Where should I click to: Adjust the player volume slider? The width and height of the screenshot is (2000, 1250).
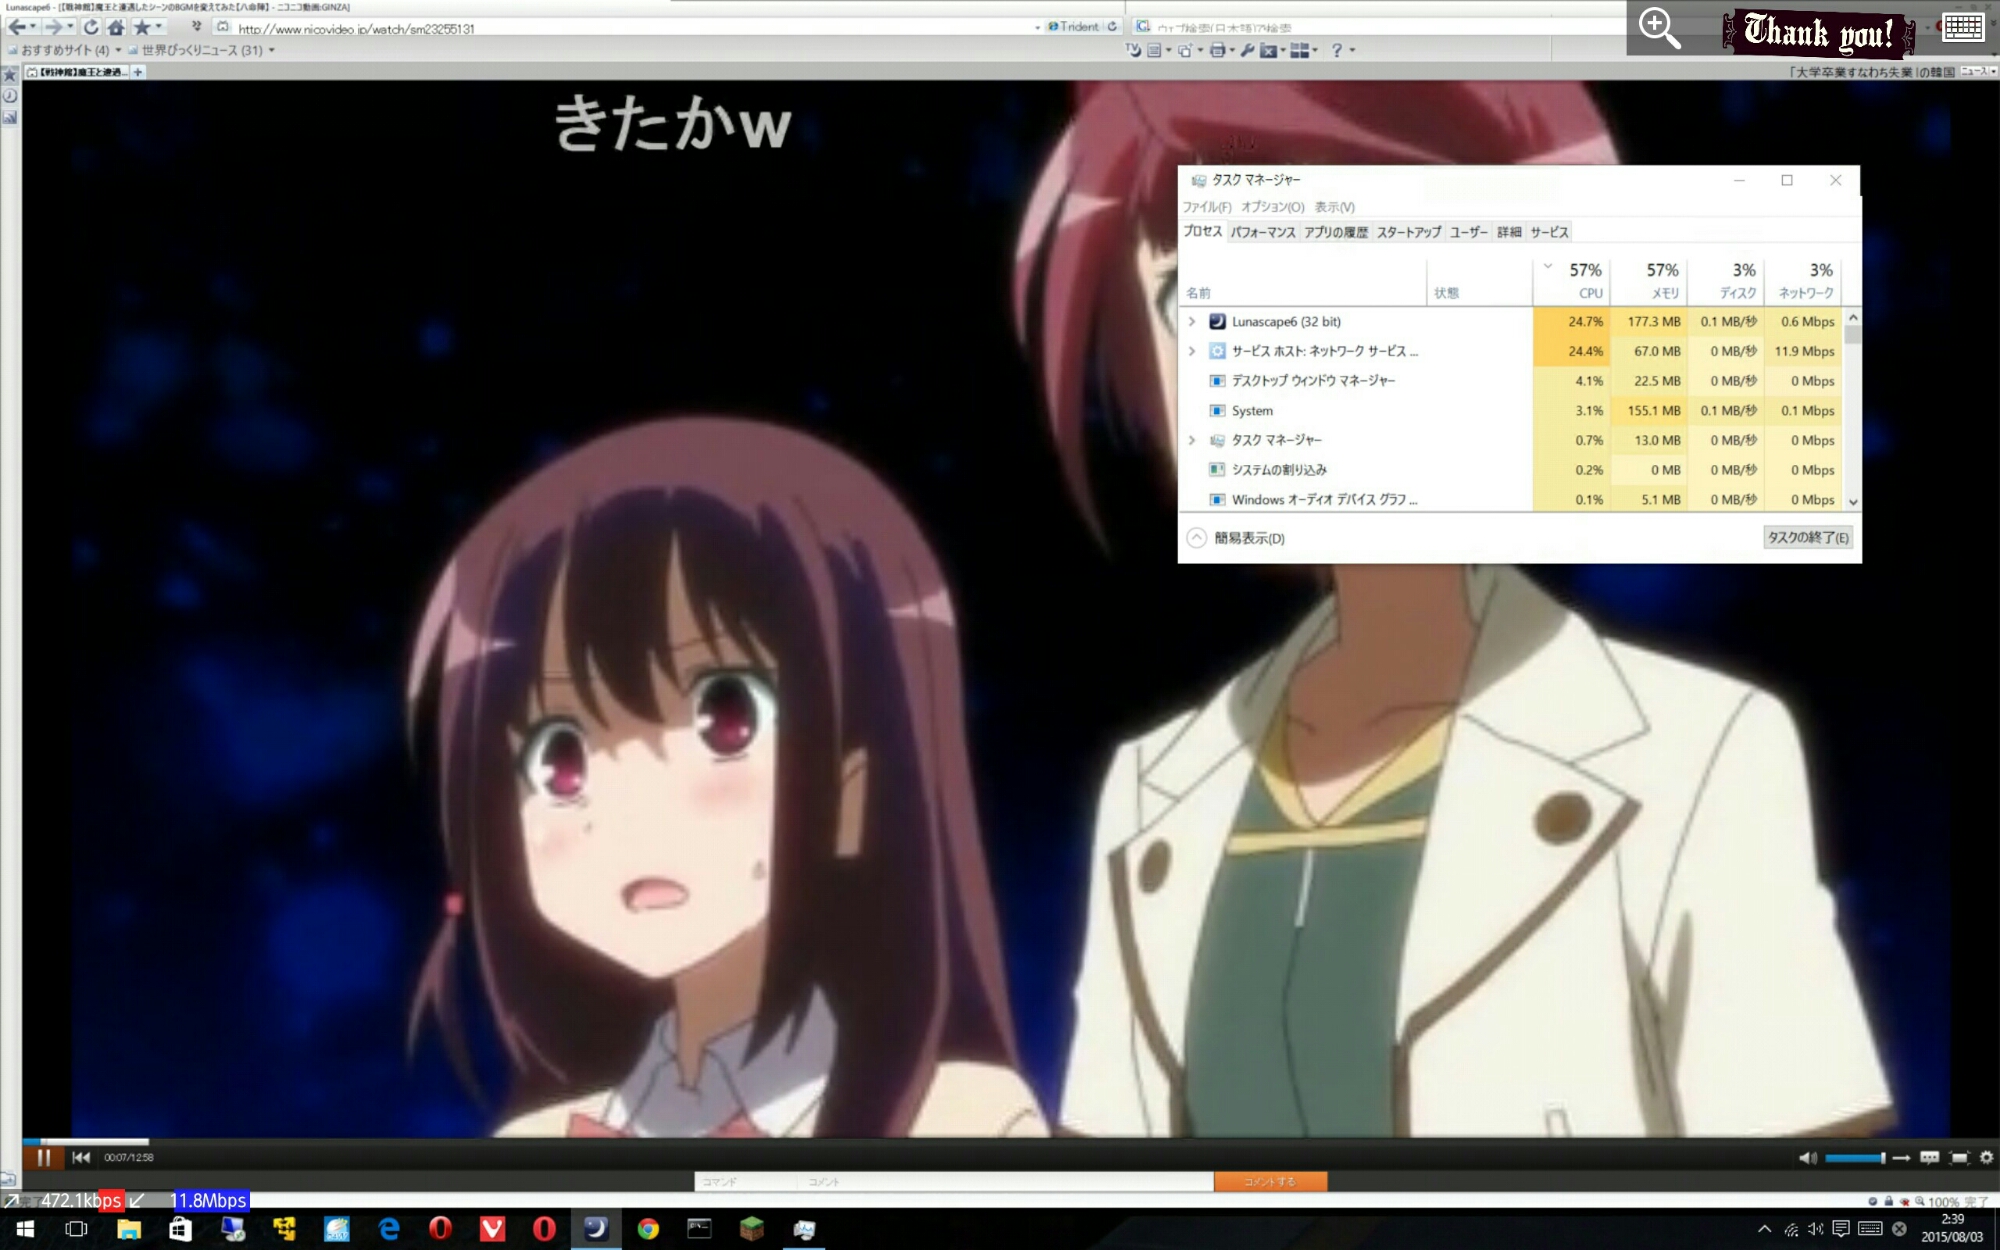pyautogui.click(x=1855, y=1158)
